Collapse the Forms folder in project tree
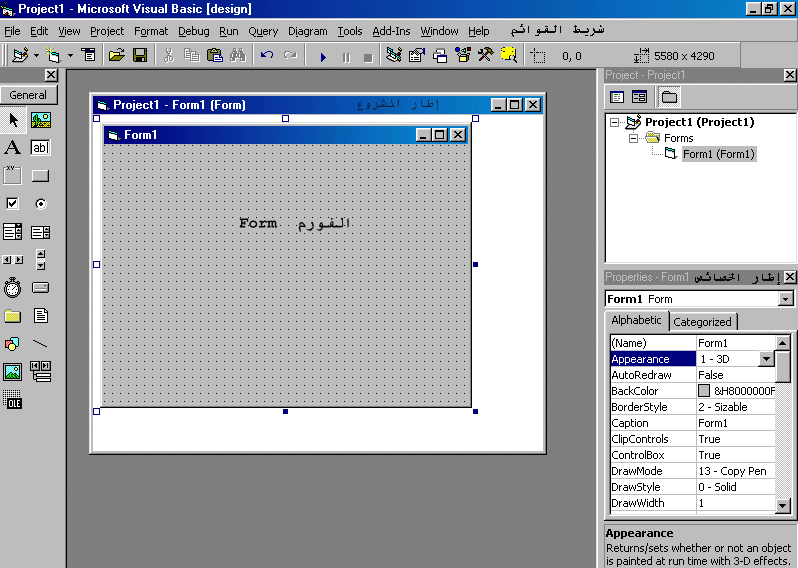The image size is (798, 568). pyautogui.click(x=633, y=138)
